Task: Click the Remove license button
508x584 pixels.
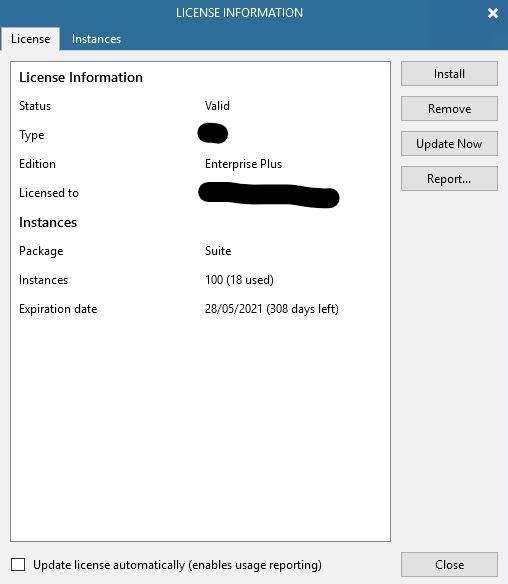Action: pos(449,109)
